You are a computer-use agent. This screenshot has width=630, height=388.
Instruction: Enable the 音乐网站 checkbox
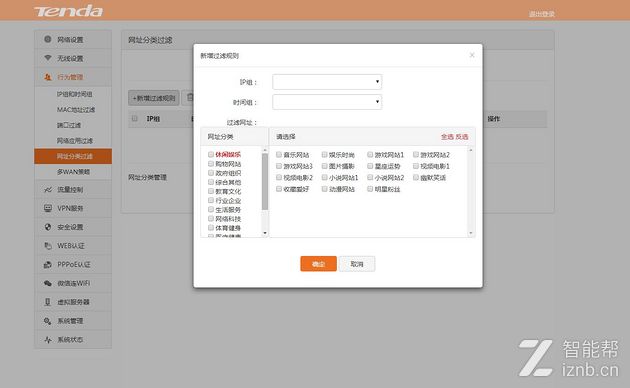279,155
